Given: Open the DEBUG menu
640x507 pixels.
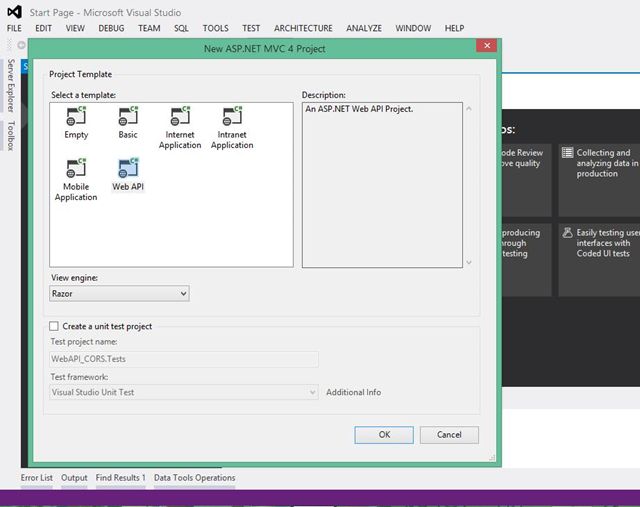Looking at the screenshot, I should click(111, 28).
